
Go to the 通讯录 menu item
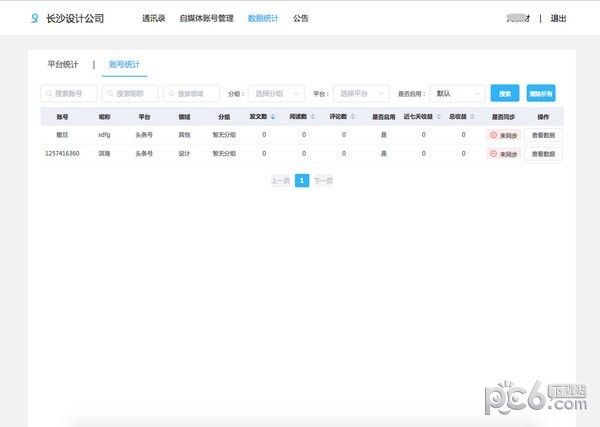tap(154, 18)
